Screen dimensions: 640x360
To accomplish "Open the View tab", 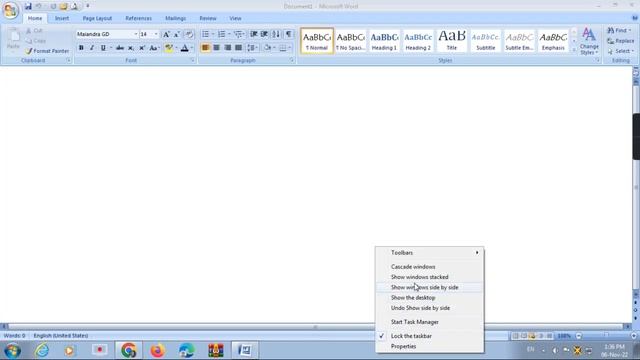I will [235, 18].
